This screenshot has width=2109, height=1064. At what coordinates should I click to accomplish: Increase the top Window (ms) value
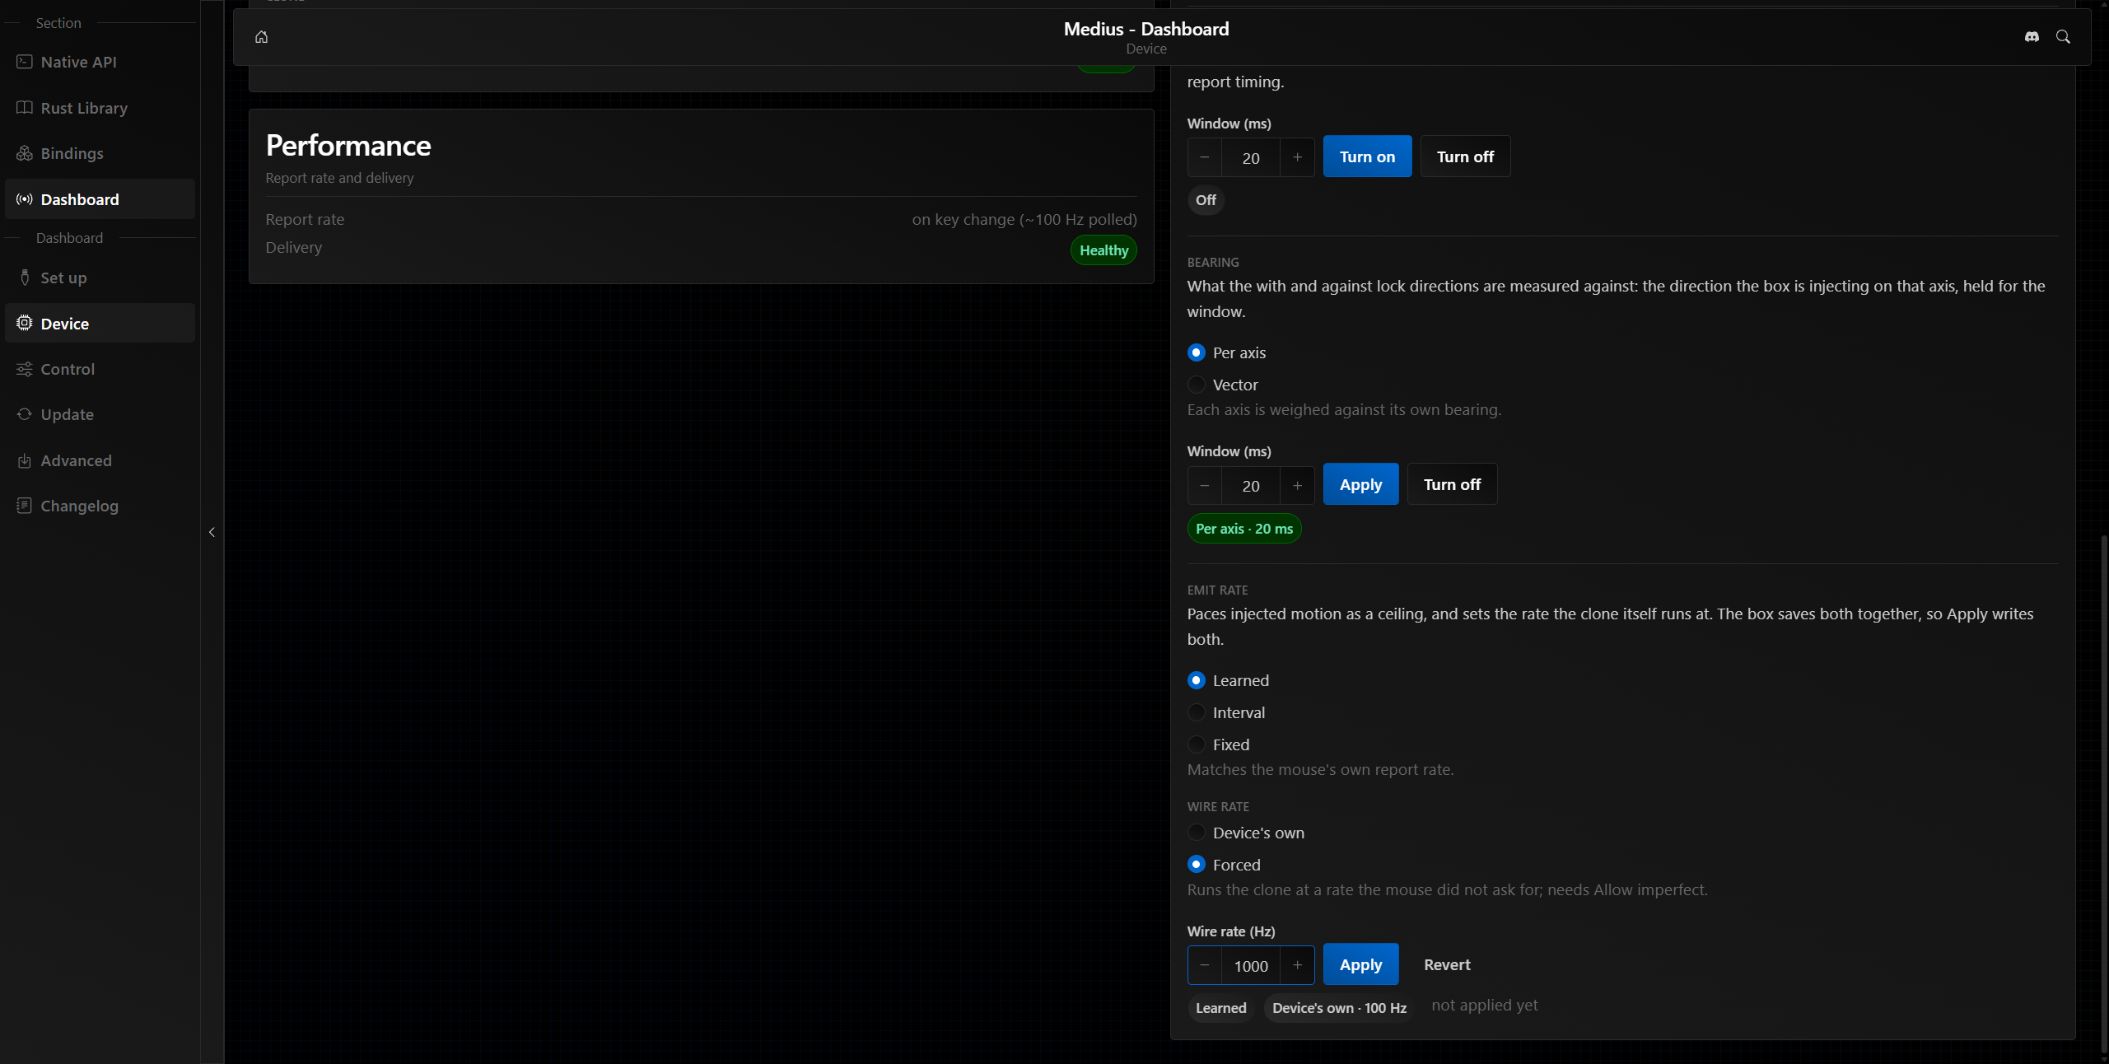(x=1297, y=157)
